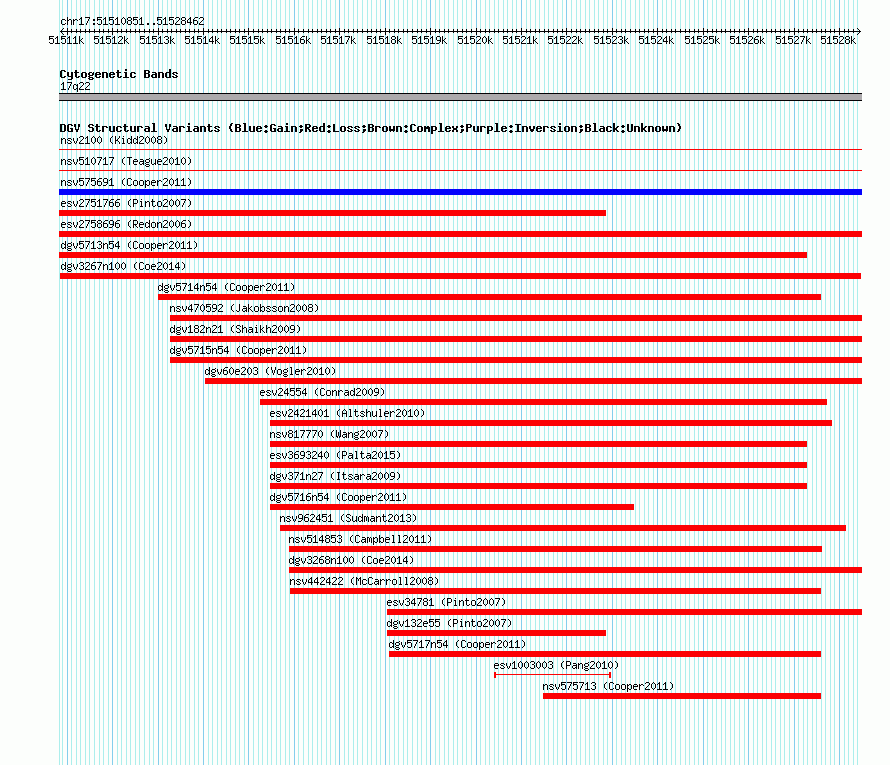Select the DGV Structural Variants track title
This screenshot has height=765, width=890.
tap(370, 128)
